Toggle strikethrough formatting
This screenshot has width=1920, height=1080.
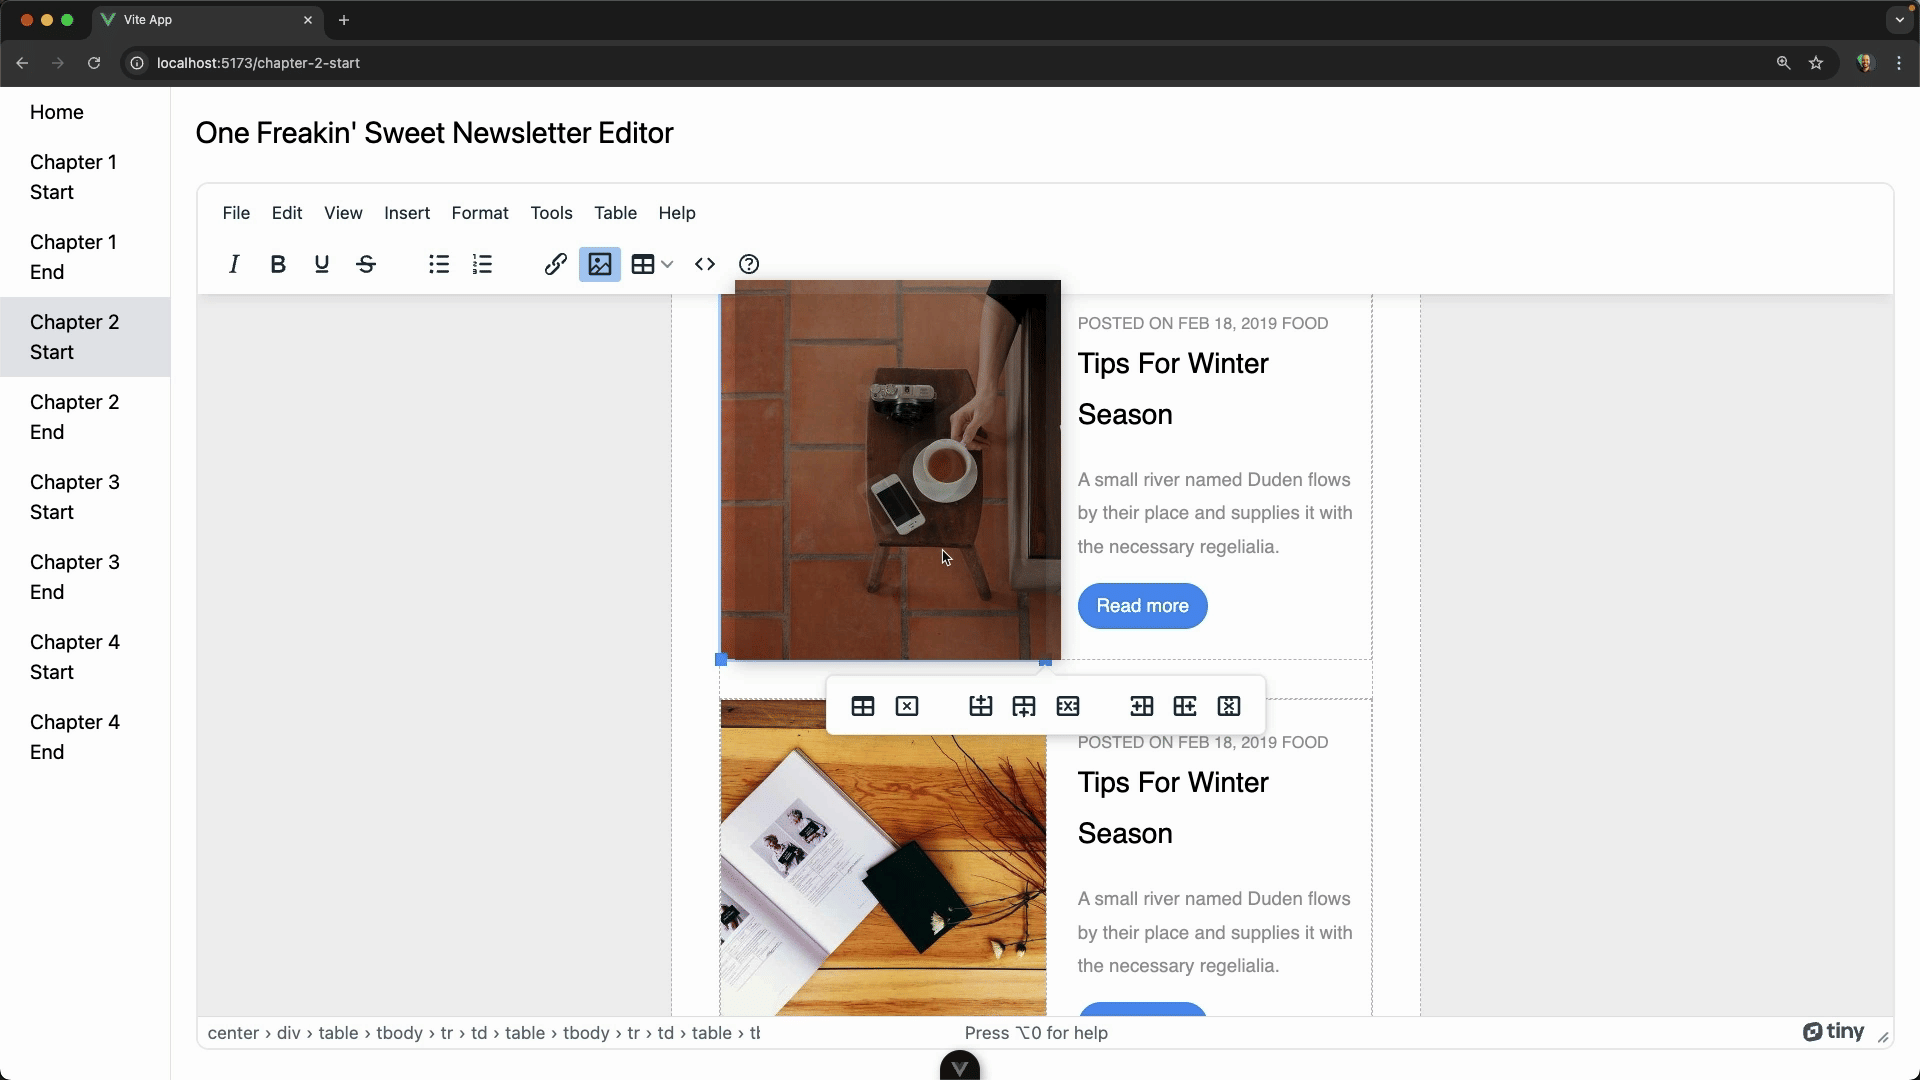pos(366,264)
